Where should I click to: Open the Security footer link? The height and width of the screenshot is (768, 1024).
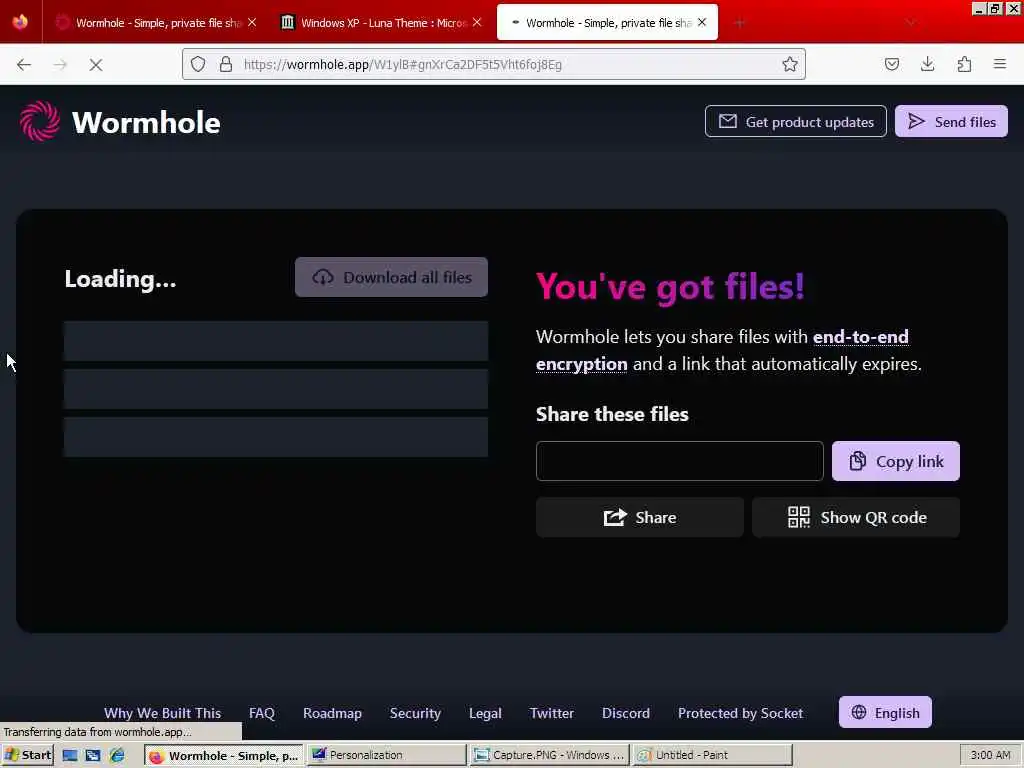415,713
